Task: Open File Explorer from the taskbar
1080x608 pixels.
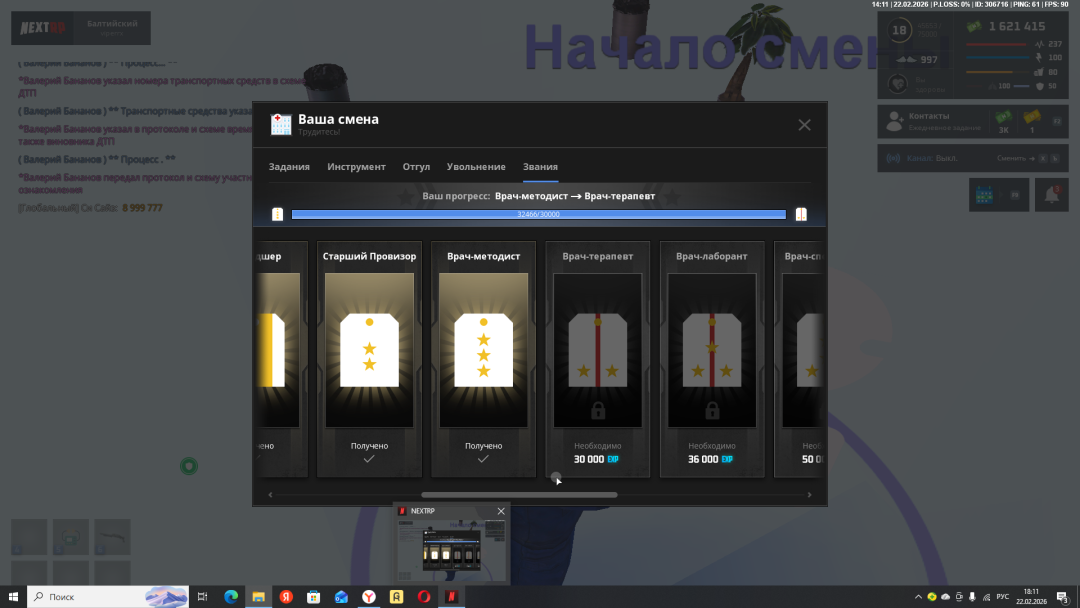Action: (x=258, y=597)
